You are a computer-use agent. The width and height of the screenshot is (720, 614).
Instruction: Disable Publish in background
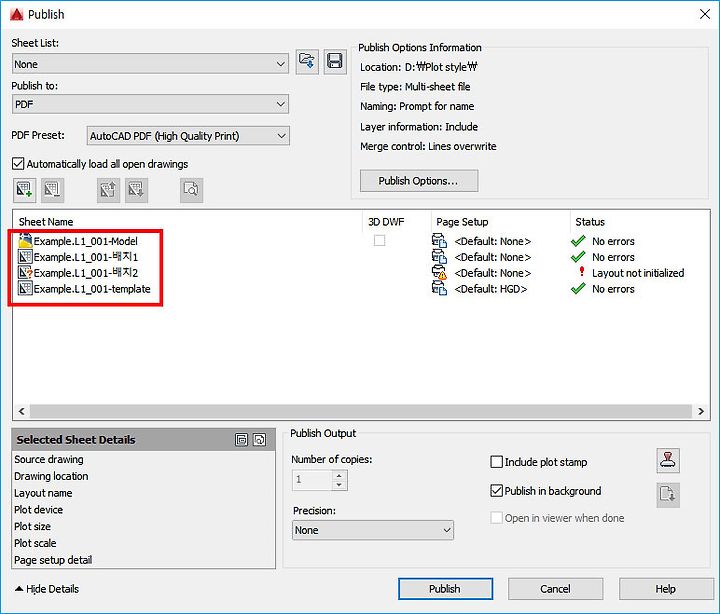point(496,490)
